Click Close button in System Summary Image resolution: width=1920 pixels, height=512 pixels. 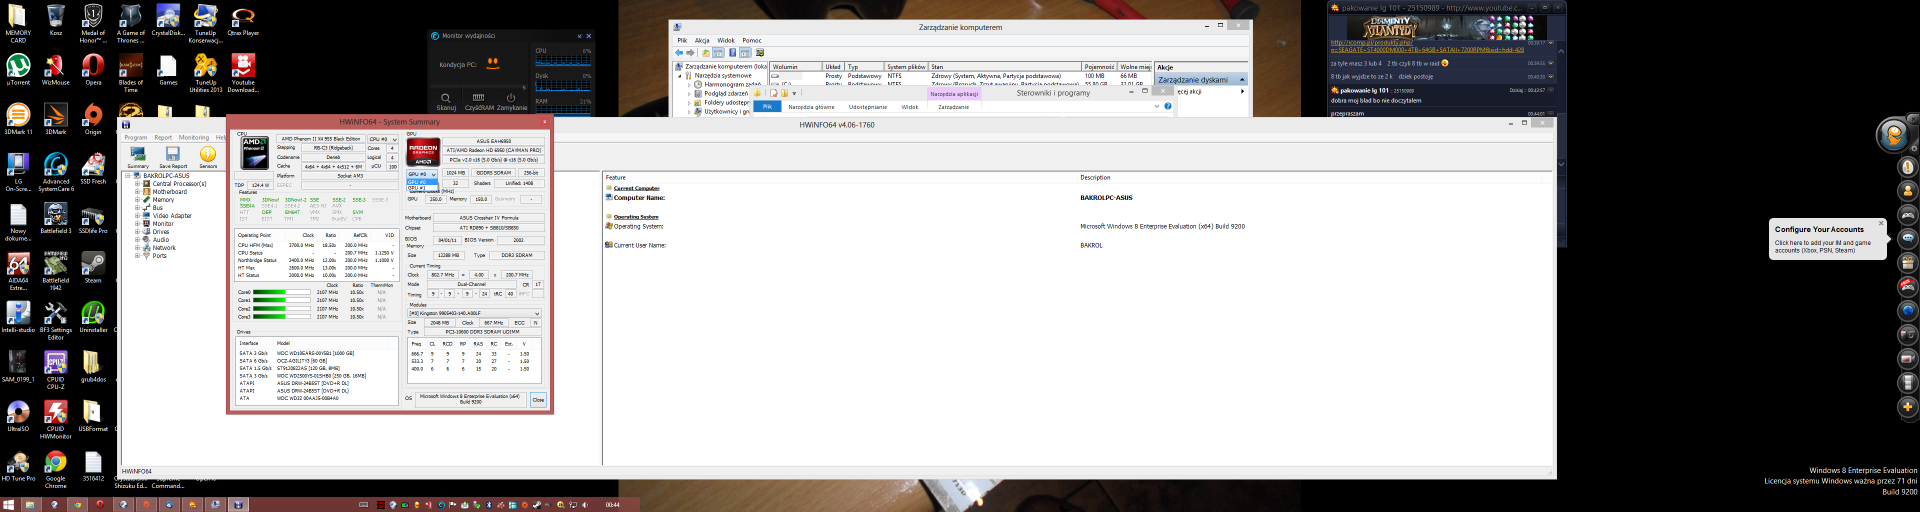(538, 400)
